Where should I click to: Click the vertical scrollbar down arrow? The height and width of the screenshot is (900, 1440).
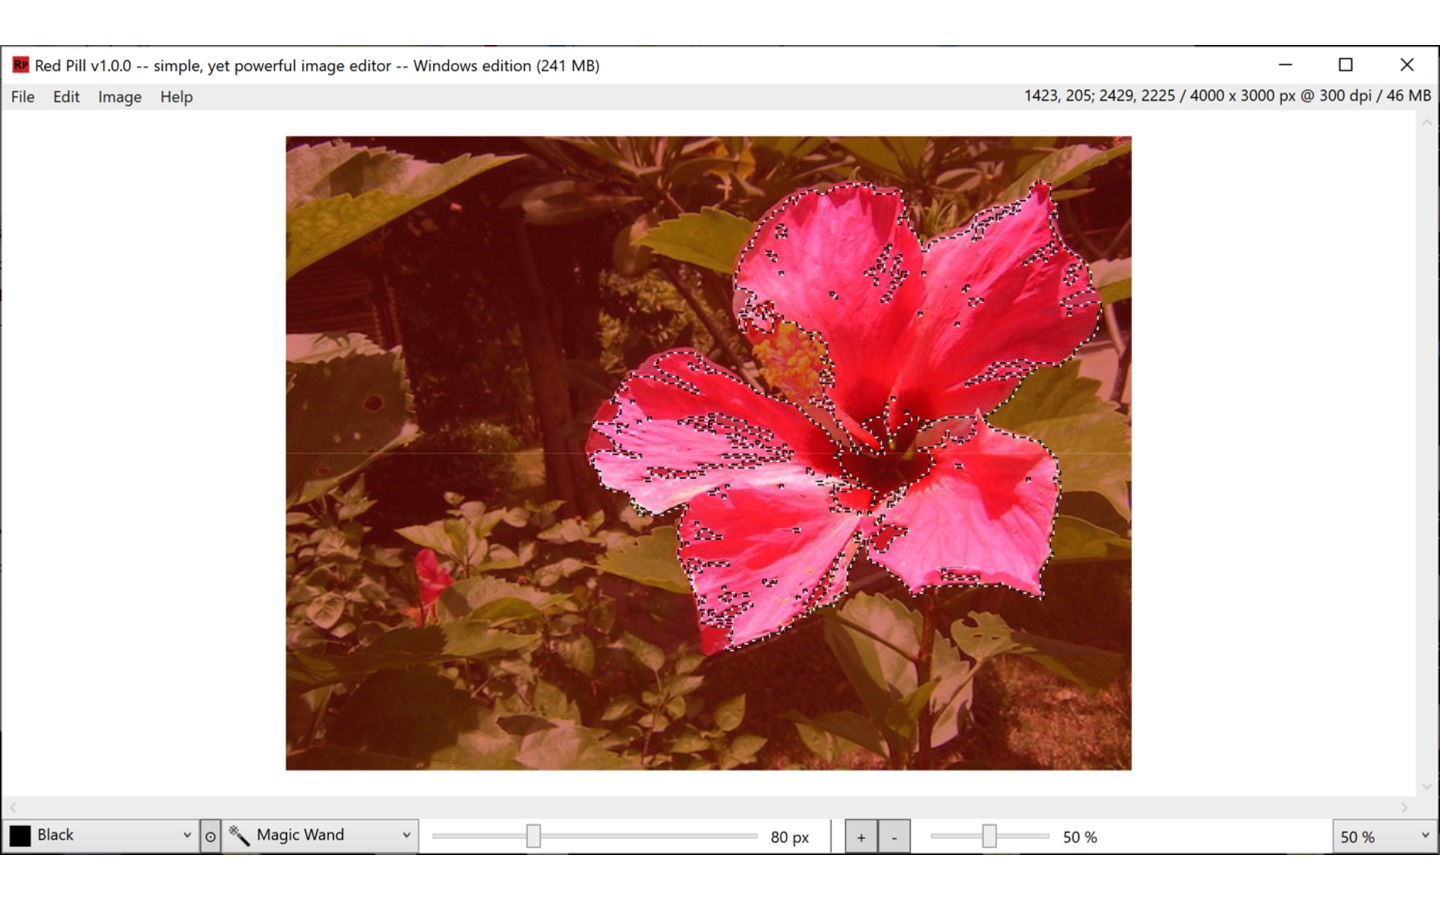1427,786
